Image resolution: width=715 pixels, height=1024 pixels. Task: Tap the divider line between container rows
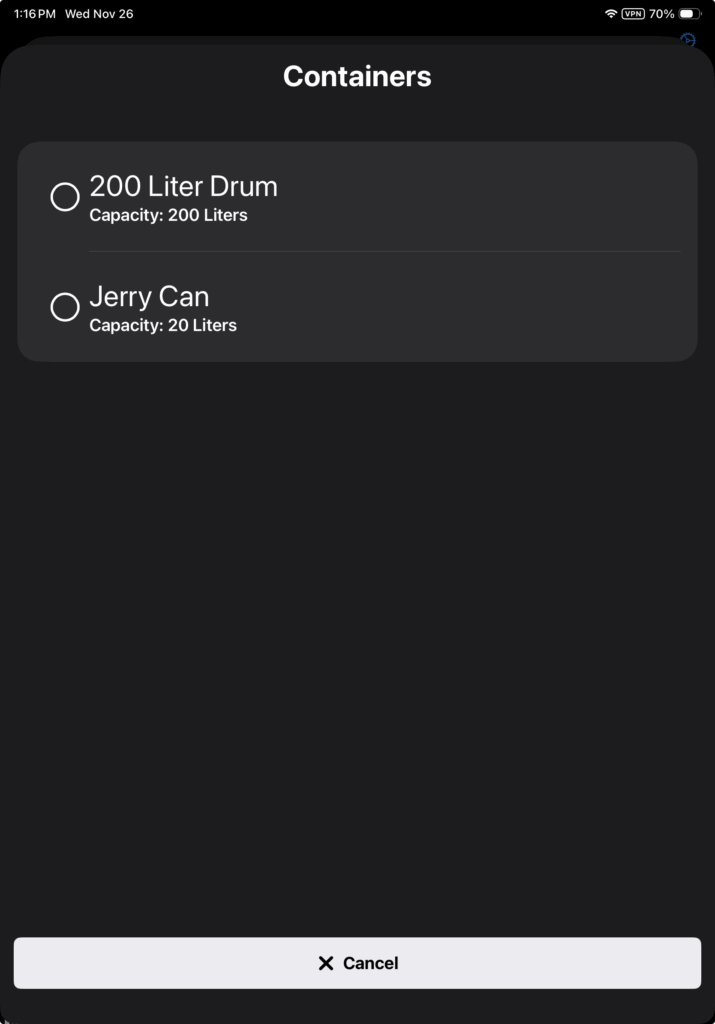pos(384,251)
